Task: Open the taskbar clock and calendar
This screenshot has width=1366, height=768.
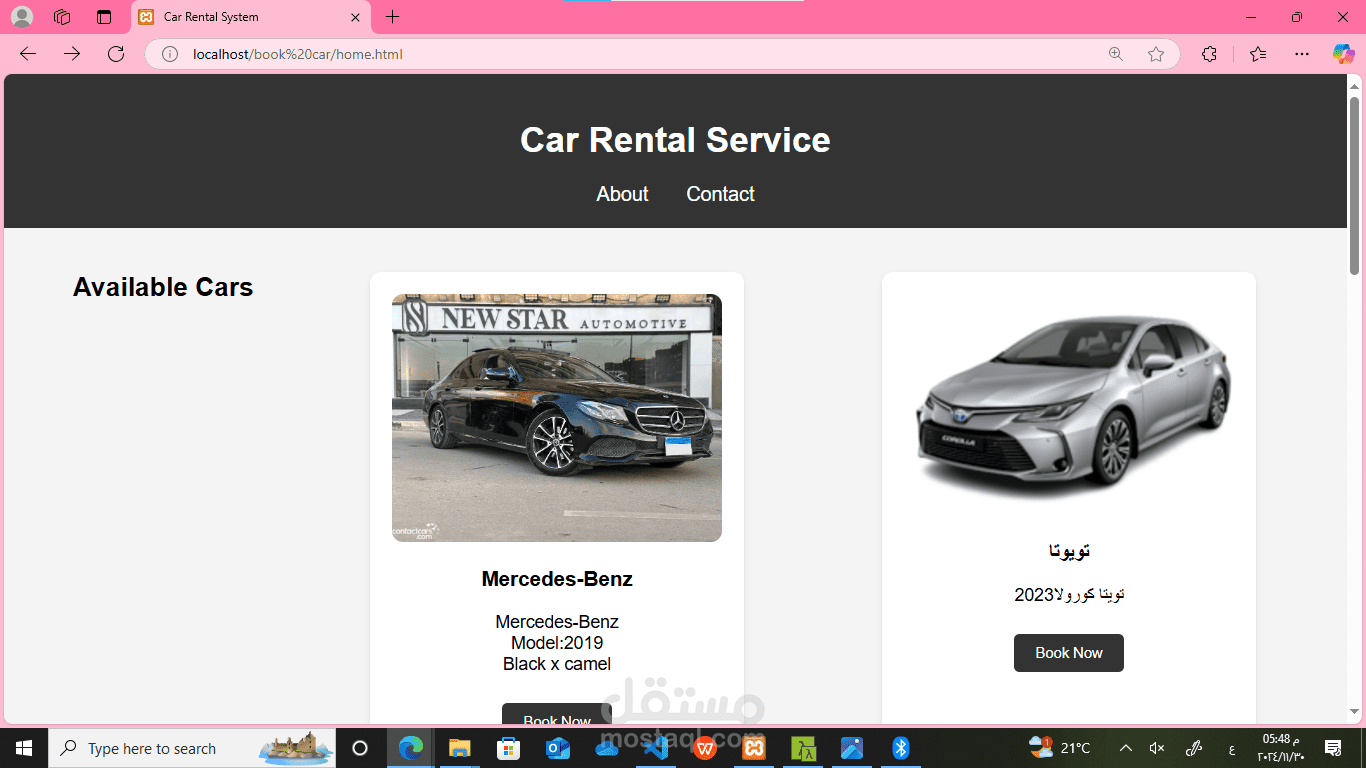Action: coord(1281,748)
